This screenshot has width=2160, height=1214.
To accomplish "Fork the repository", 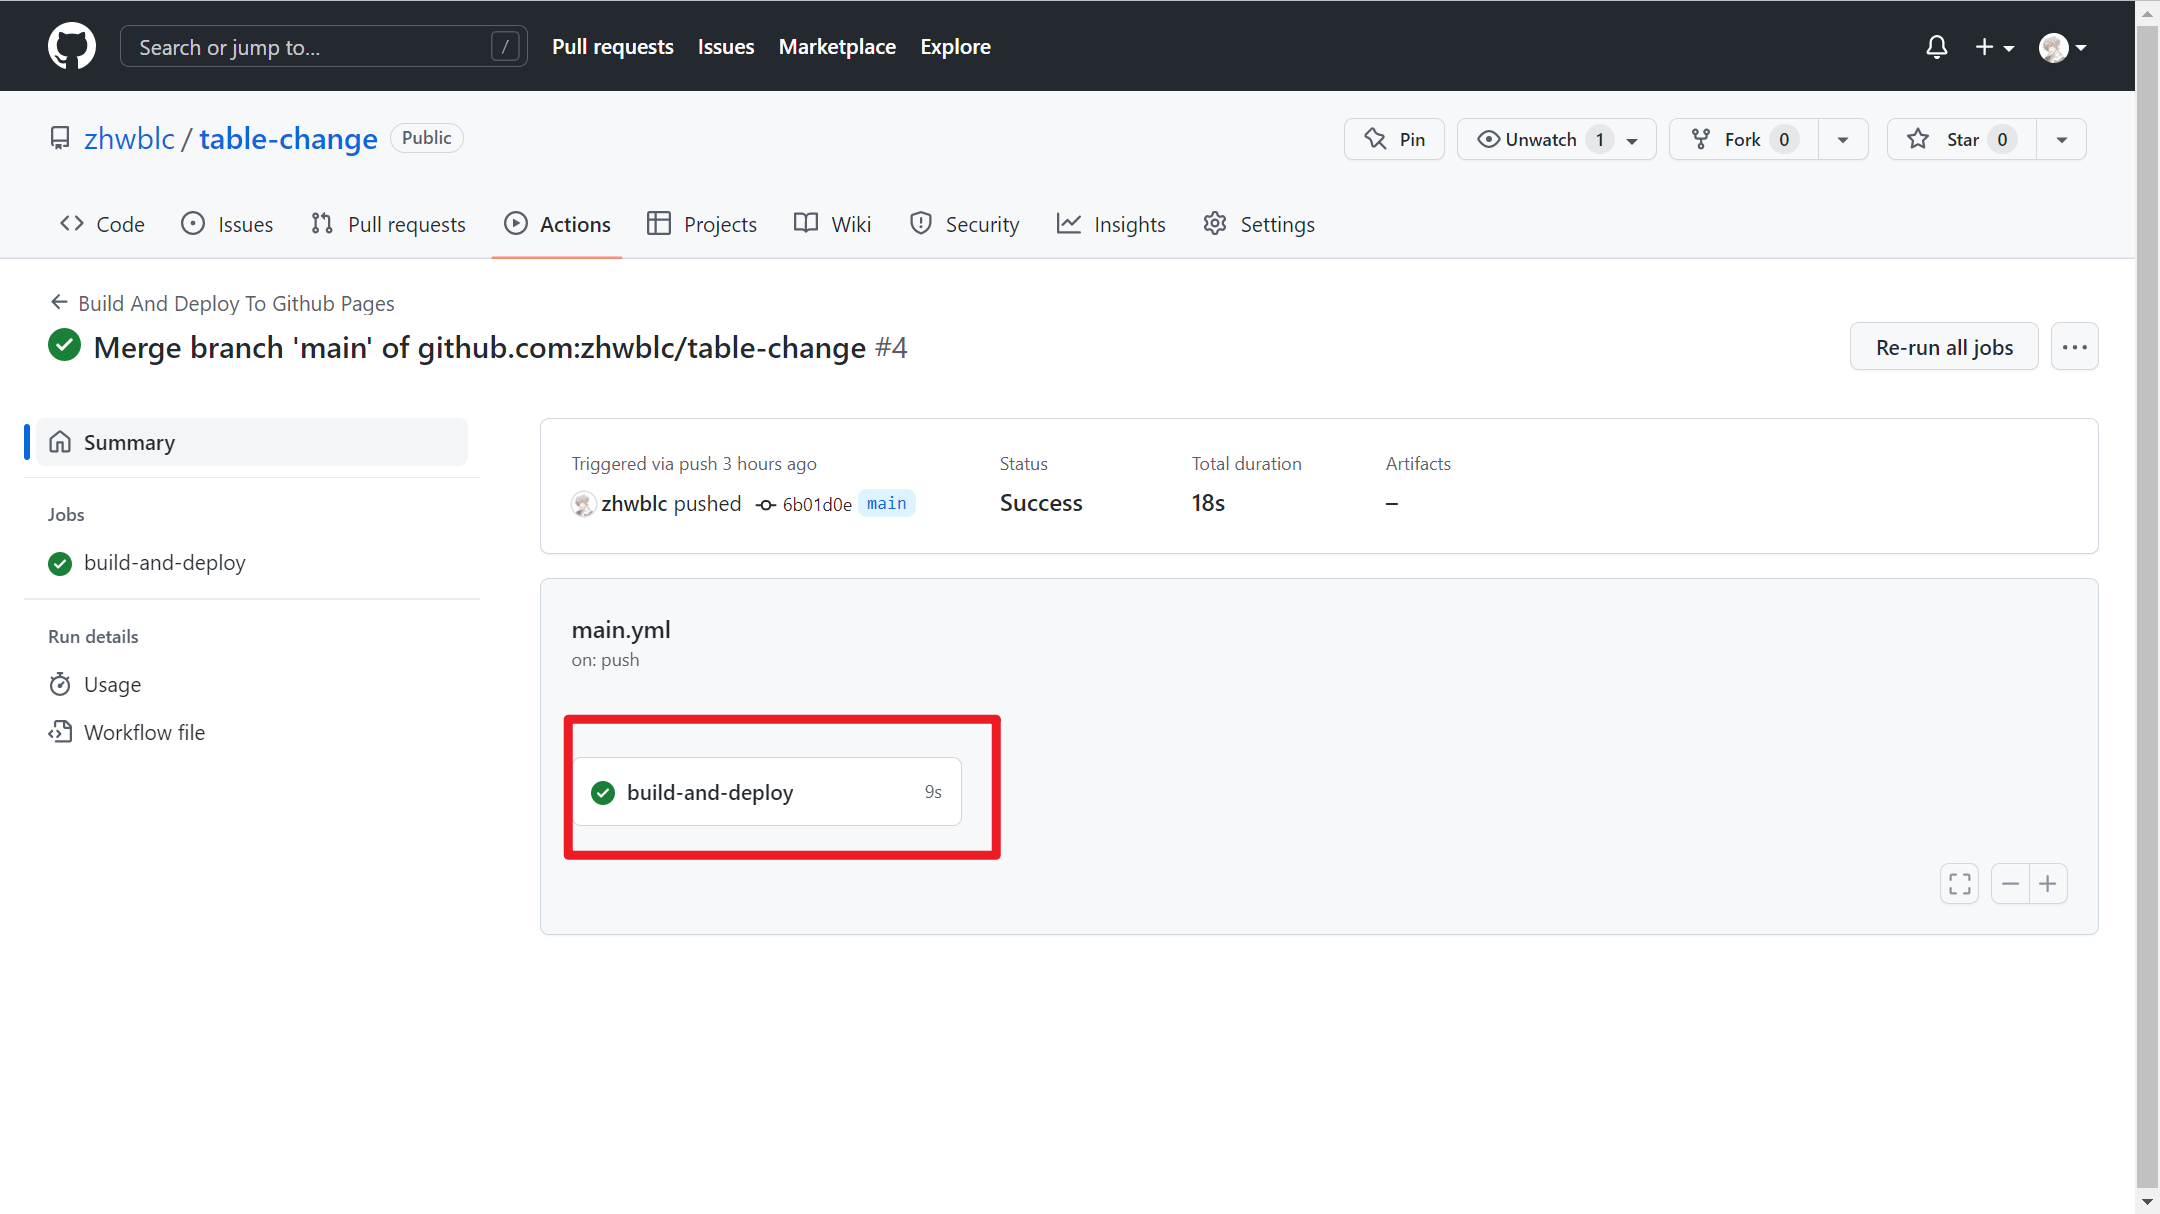I will point(1743,139).
